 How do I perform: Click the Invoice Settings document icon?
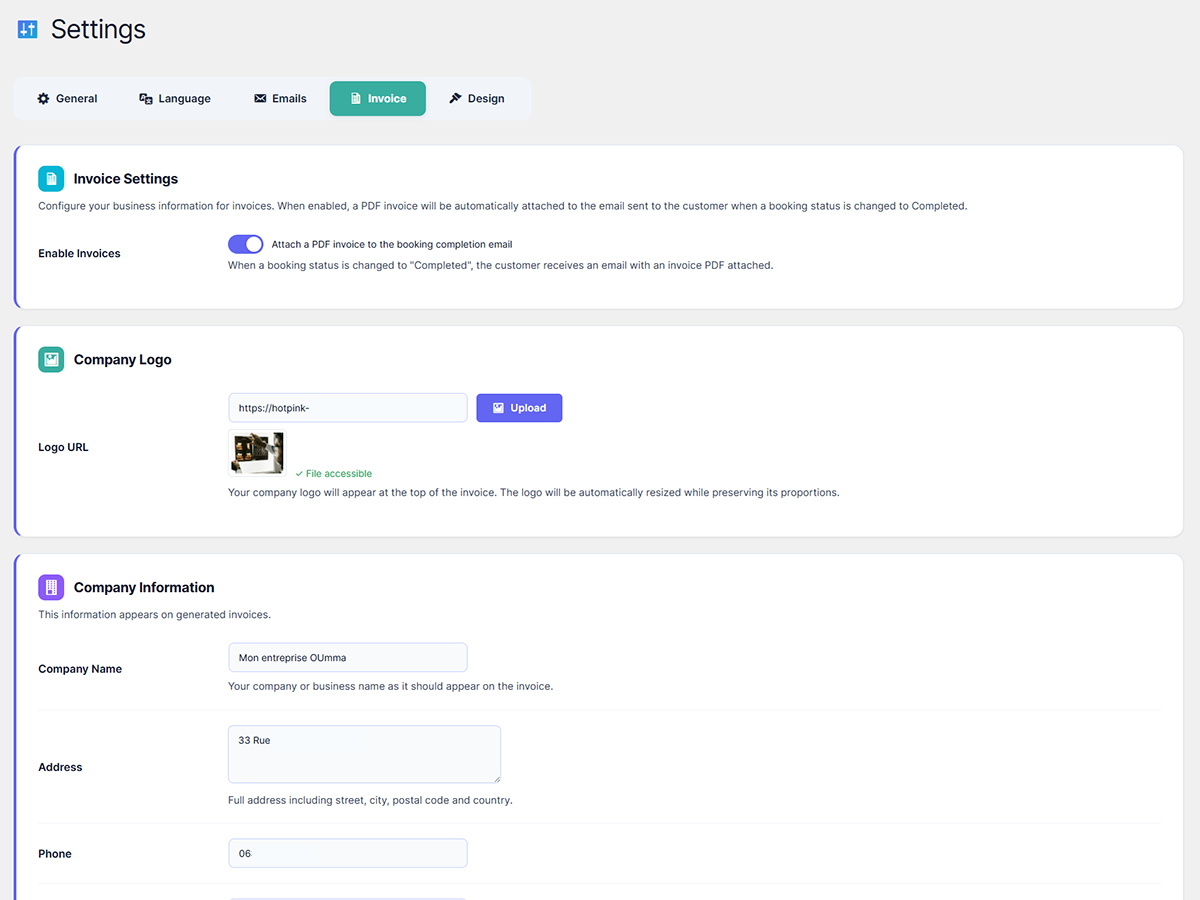51,179
